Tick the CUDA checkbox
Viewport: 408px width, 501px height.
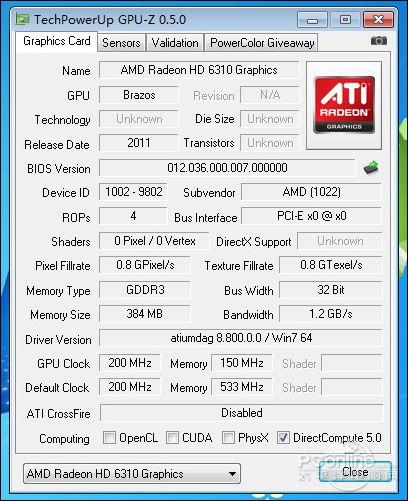click(x=172, y=437)
